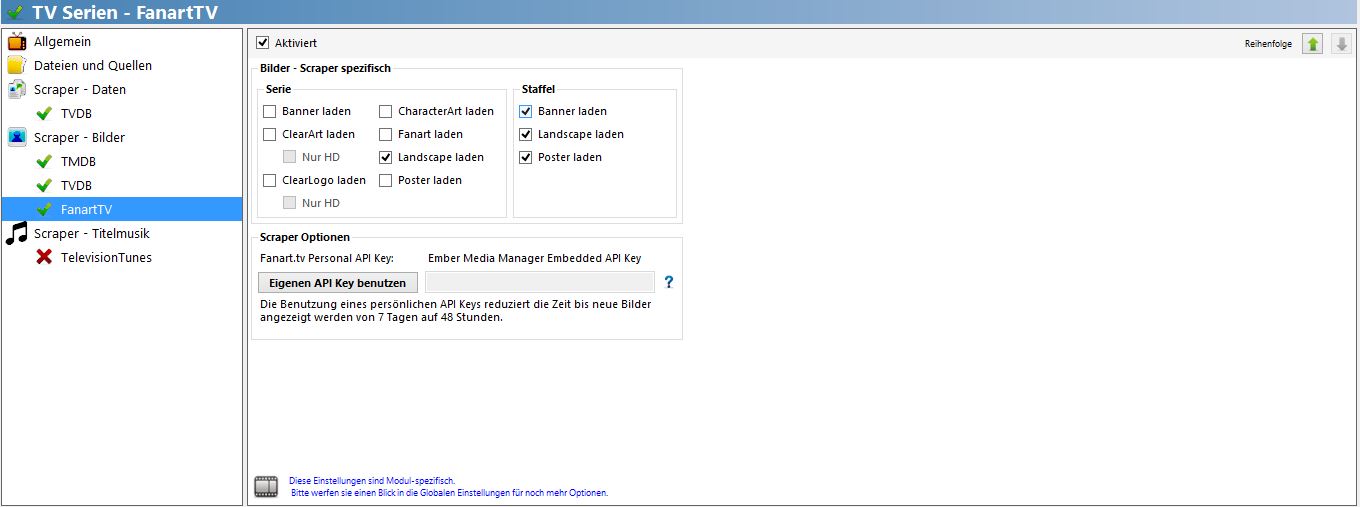Click the green check icon in title bar
Image resolution: width=1360 pixels, height=507 pixels.
tap(15, 13)
